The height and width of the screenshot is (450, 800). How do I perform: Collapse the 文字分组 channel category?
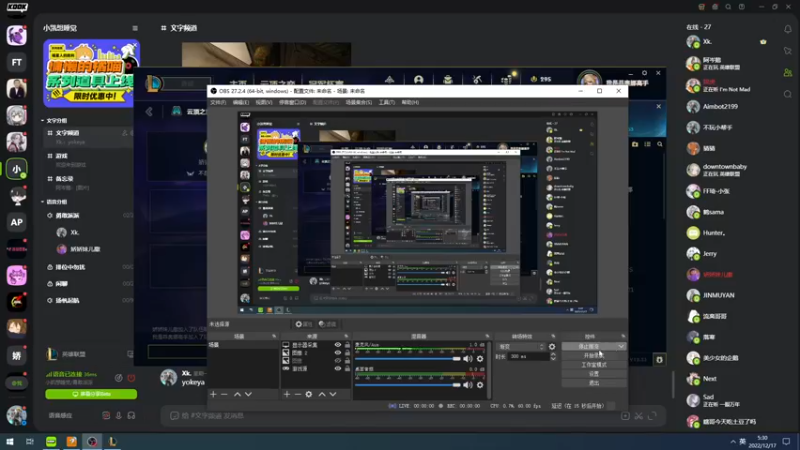pos(54,121)
